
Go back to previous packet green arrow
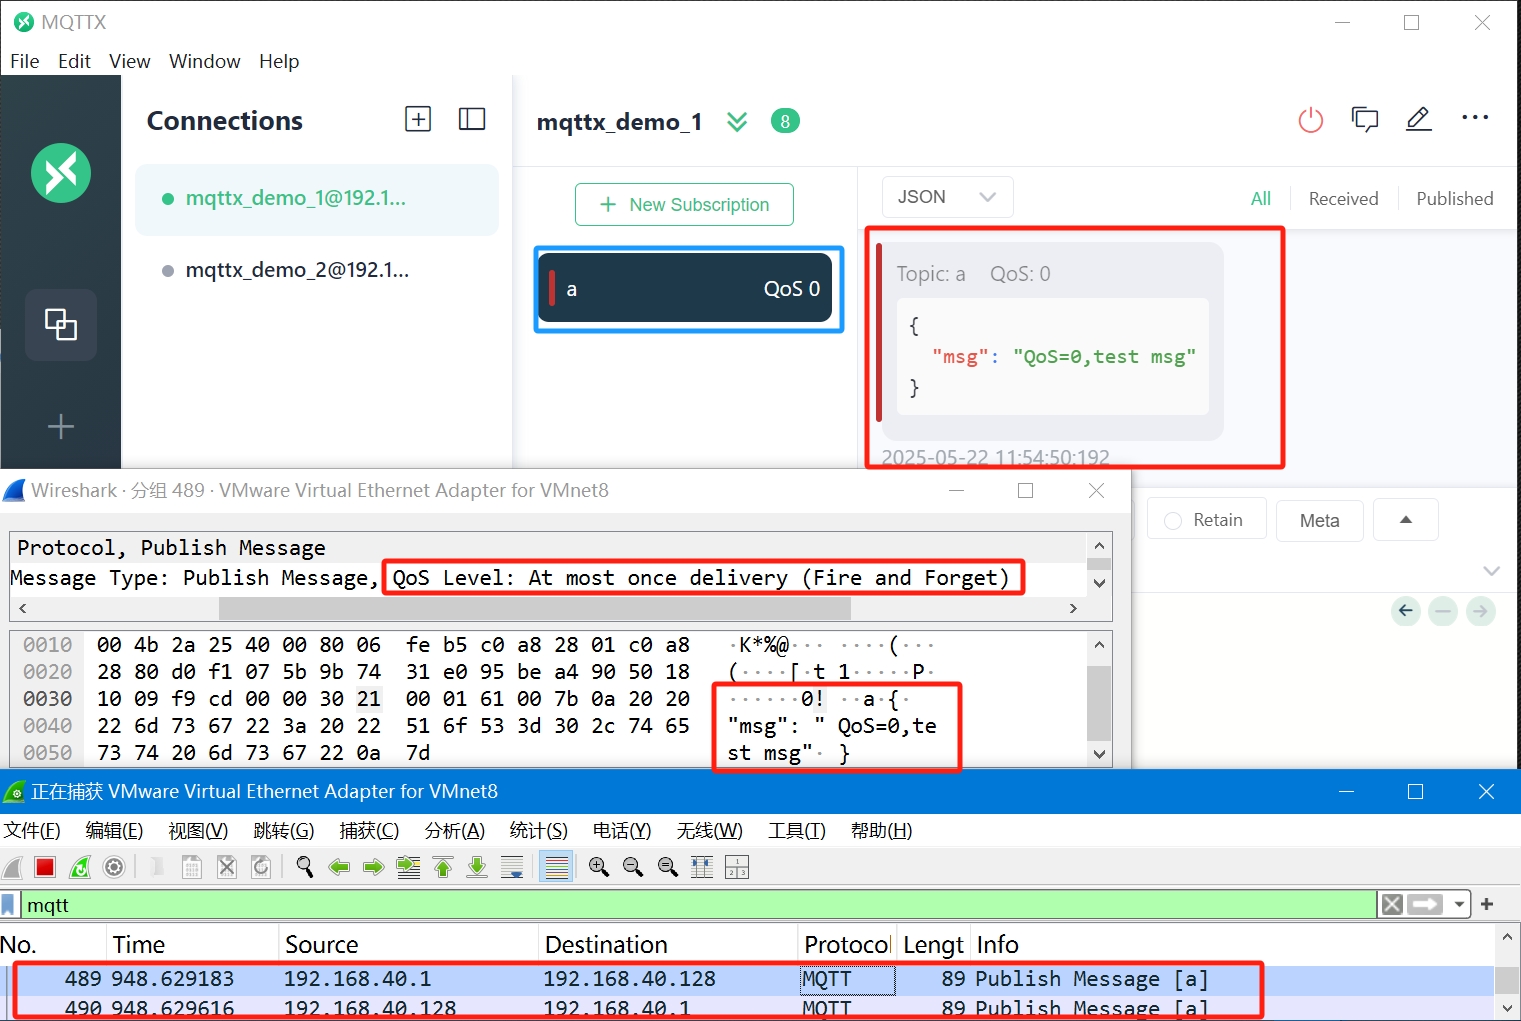tap(339, 867)
